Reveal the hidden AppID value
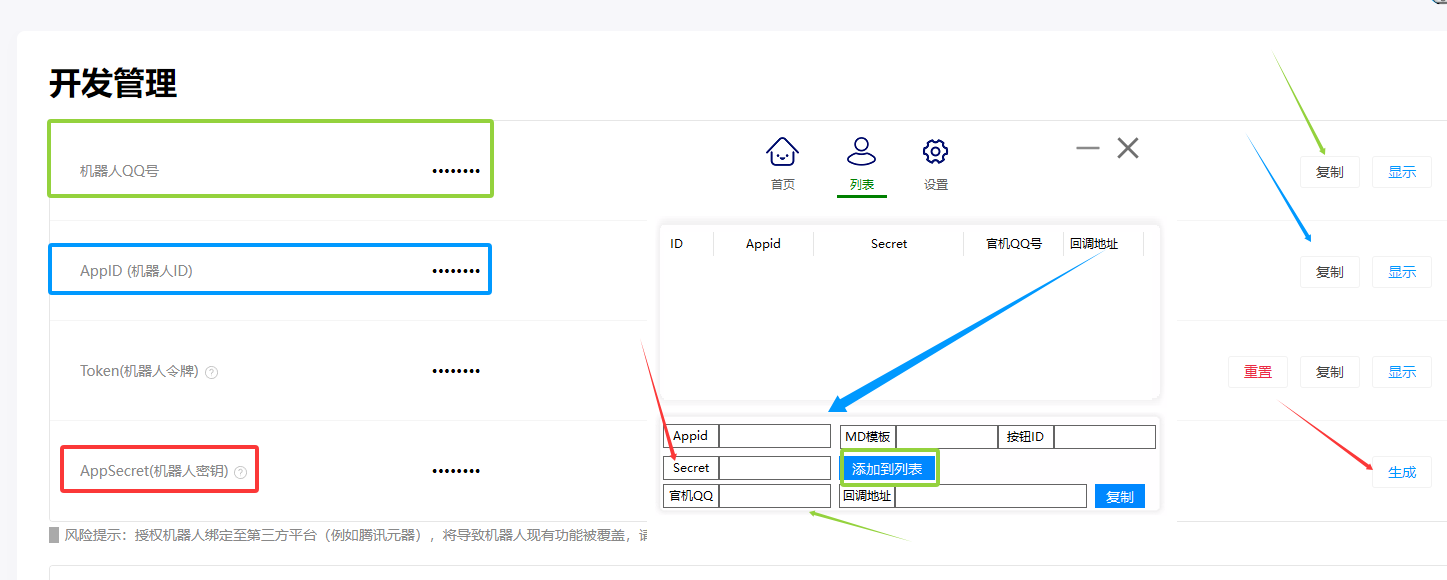 click(x=1401, y=272)
